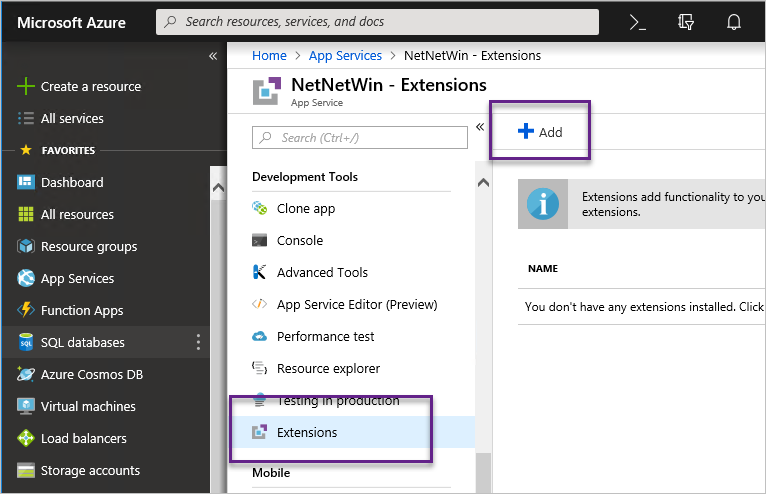The width and height of the screenshot is (766, 494).
Task: Collapse the left favorites sidebar
Action: [213, 56]
